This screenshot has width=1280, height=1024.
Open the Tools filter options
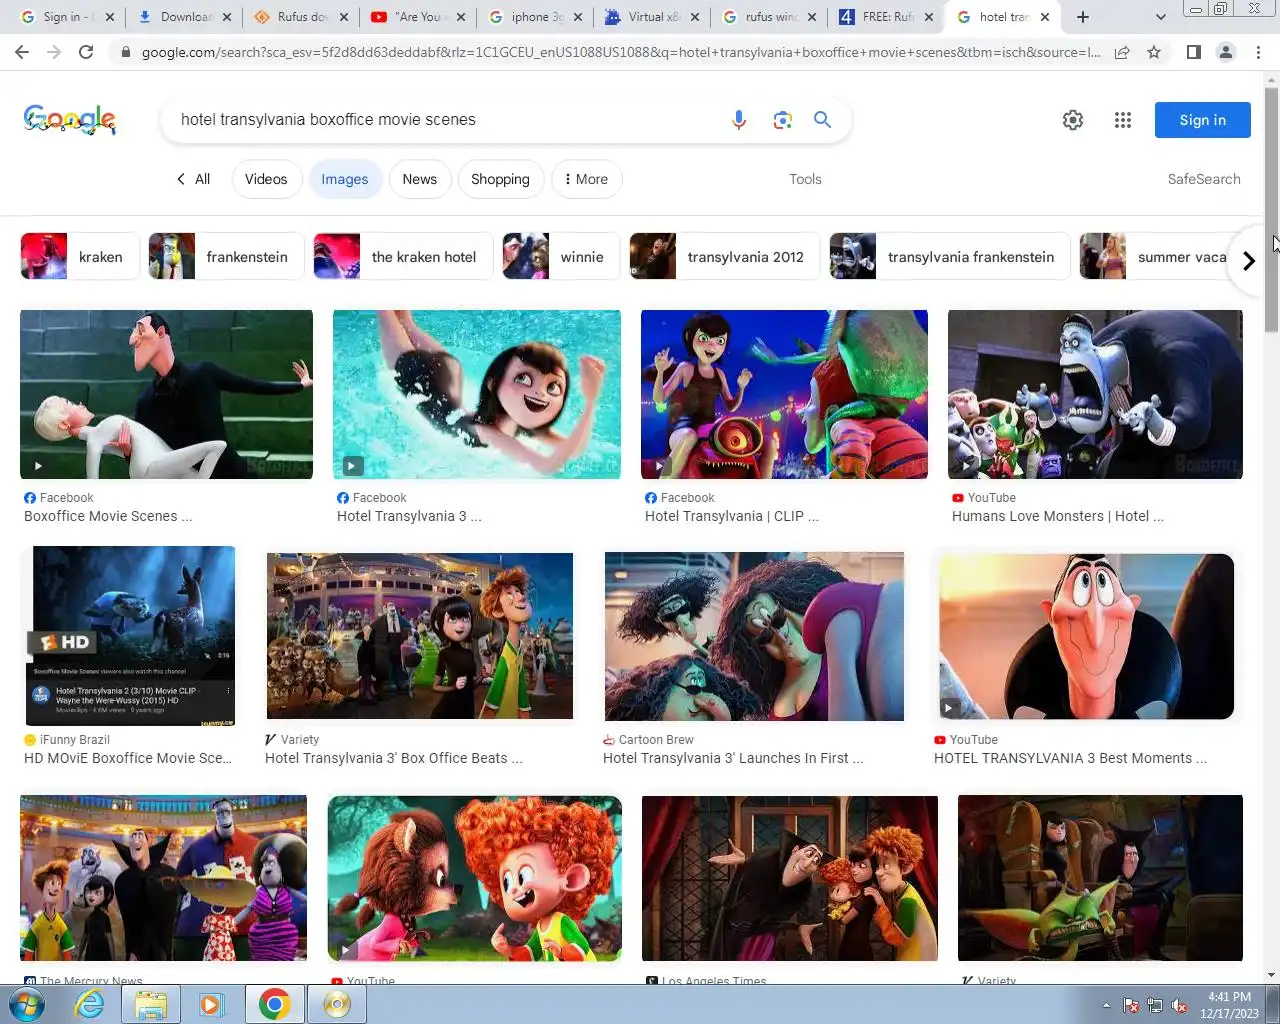point(805,179)
